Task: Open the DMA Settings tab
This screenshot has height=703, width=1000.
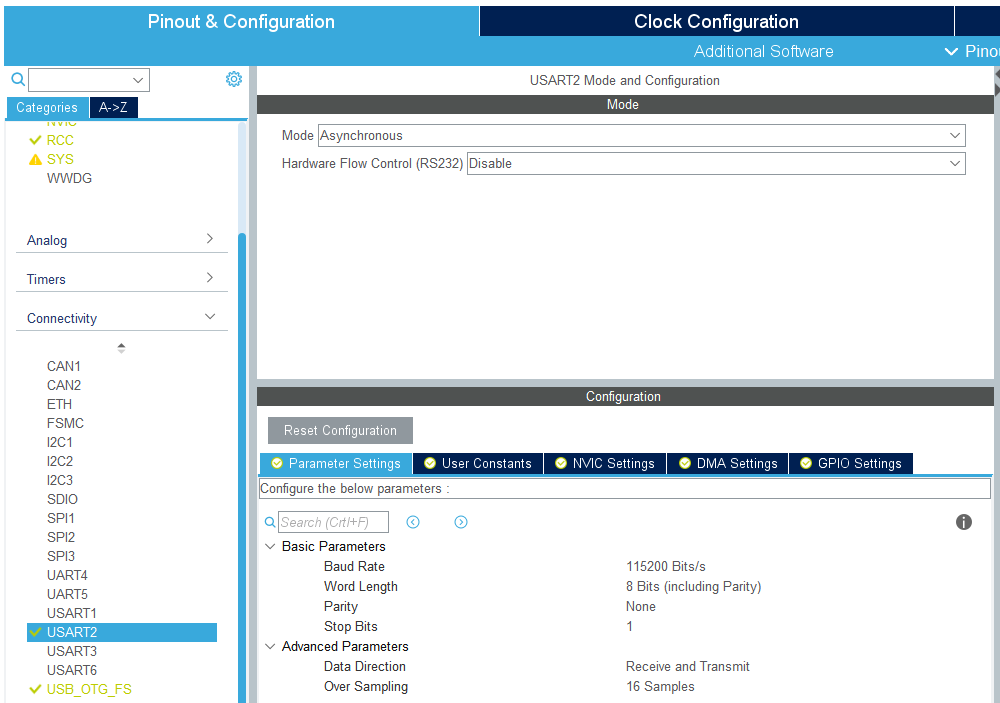Action: tap(728, 464)
